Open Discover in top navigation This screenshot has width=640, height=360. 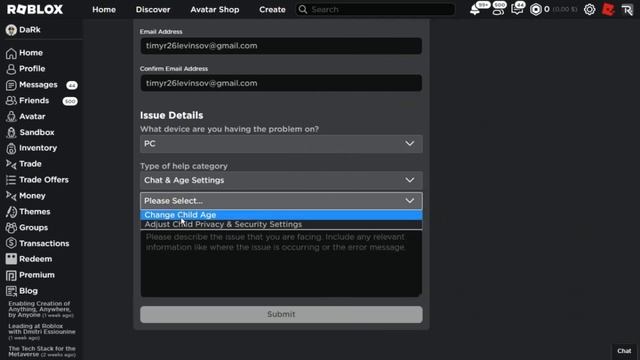tap(153, 9)
